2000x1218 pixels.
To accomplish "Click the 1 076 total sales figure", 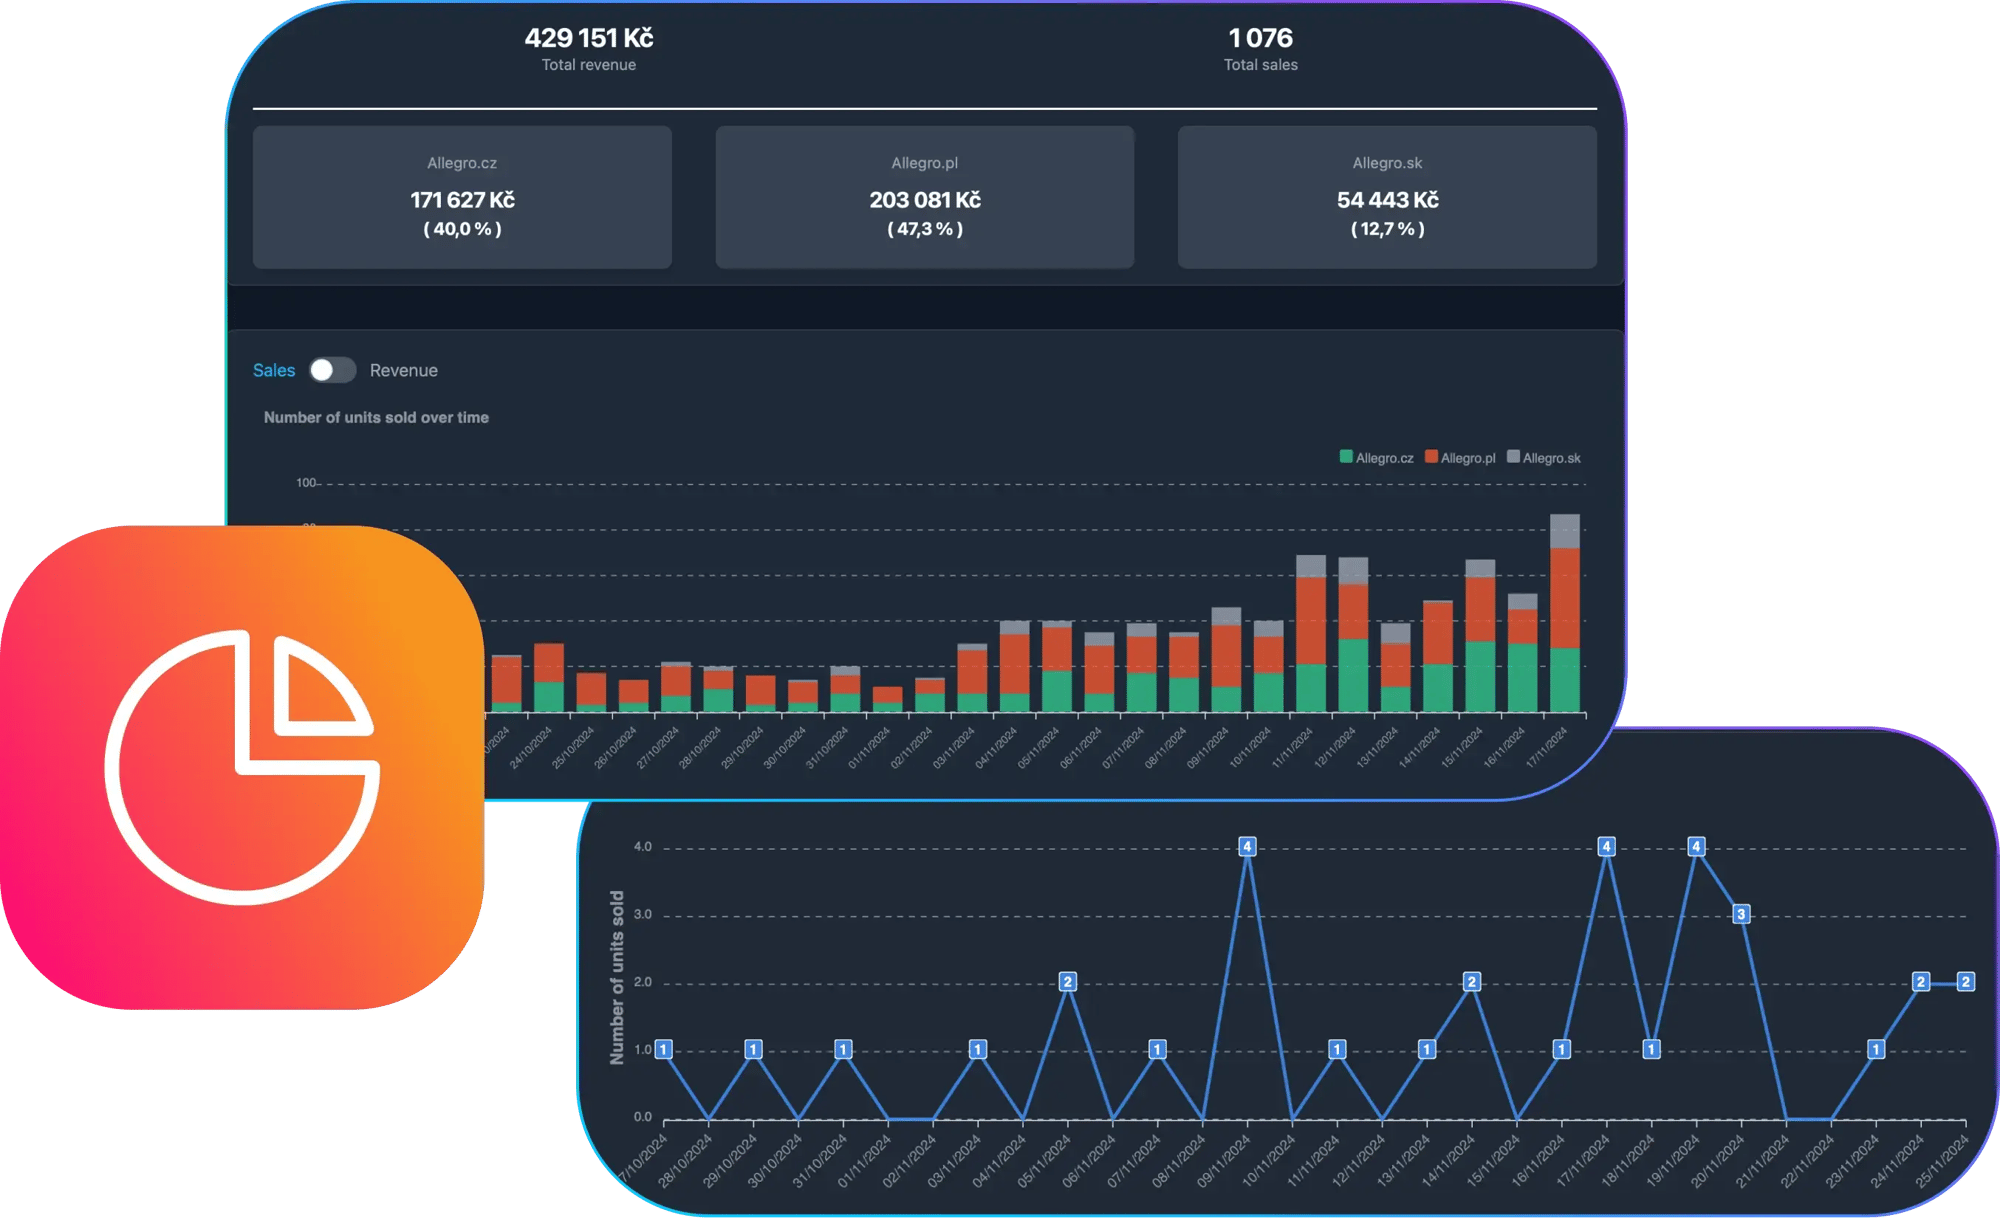I will pos(1260,38).
